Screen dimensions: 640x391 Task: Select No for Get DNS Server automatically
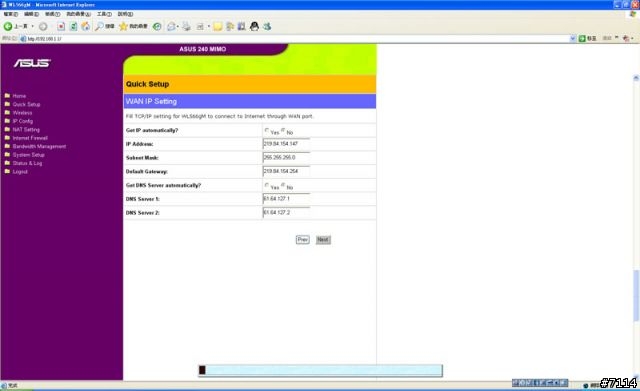283,185
